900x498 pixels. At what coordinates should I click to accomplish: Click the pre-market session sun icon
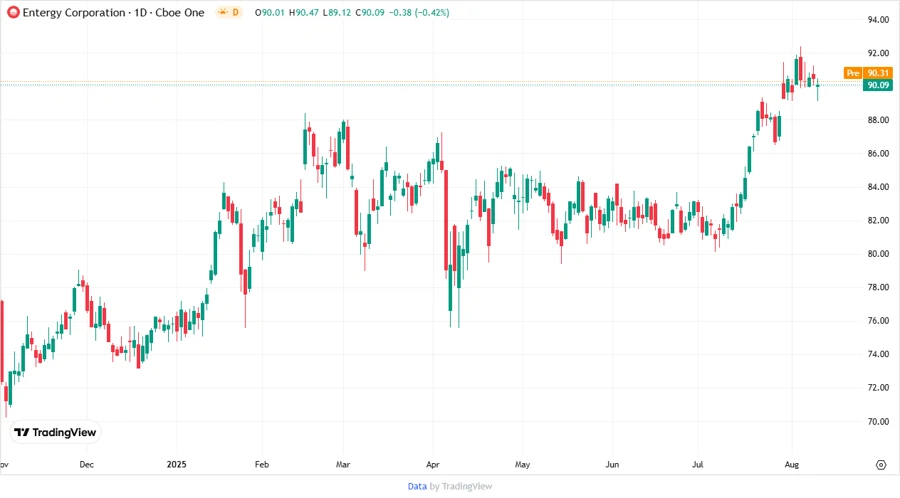point(222,12)
